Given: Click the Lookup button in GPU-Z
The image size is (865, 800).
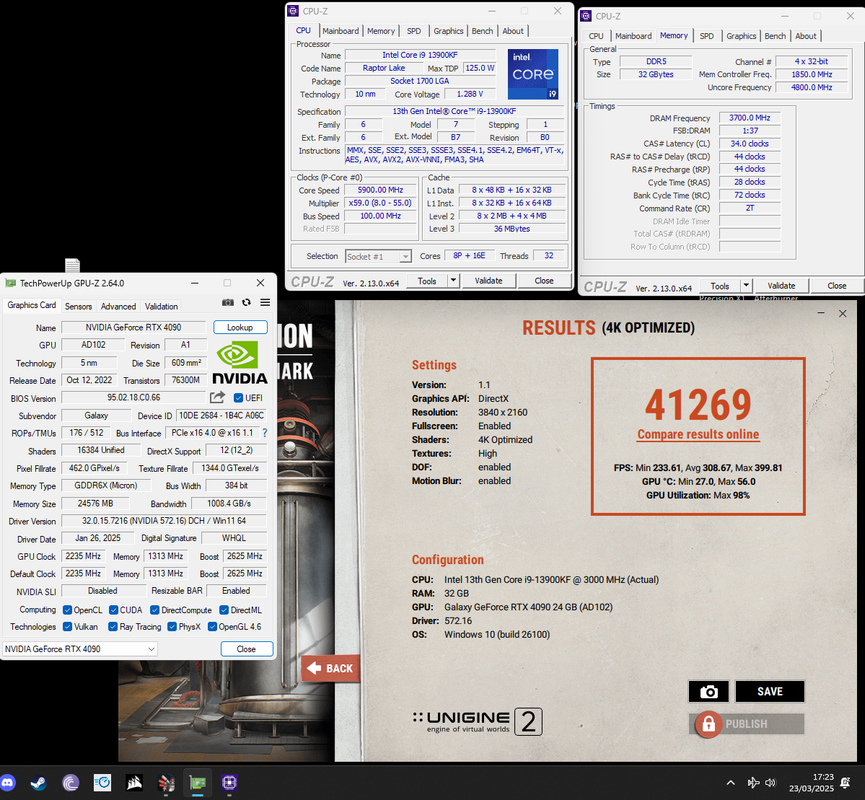Looking at the screenshot, I should pos(240,327).
